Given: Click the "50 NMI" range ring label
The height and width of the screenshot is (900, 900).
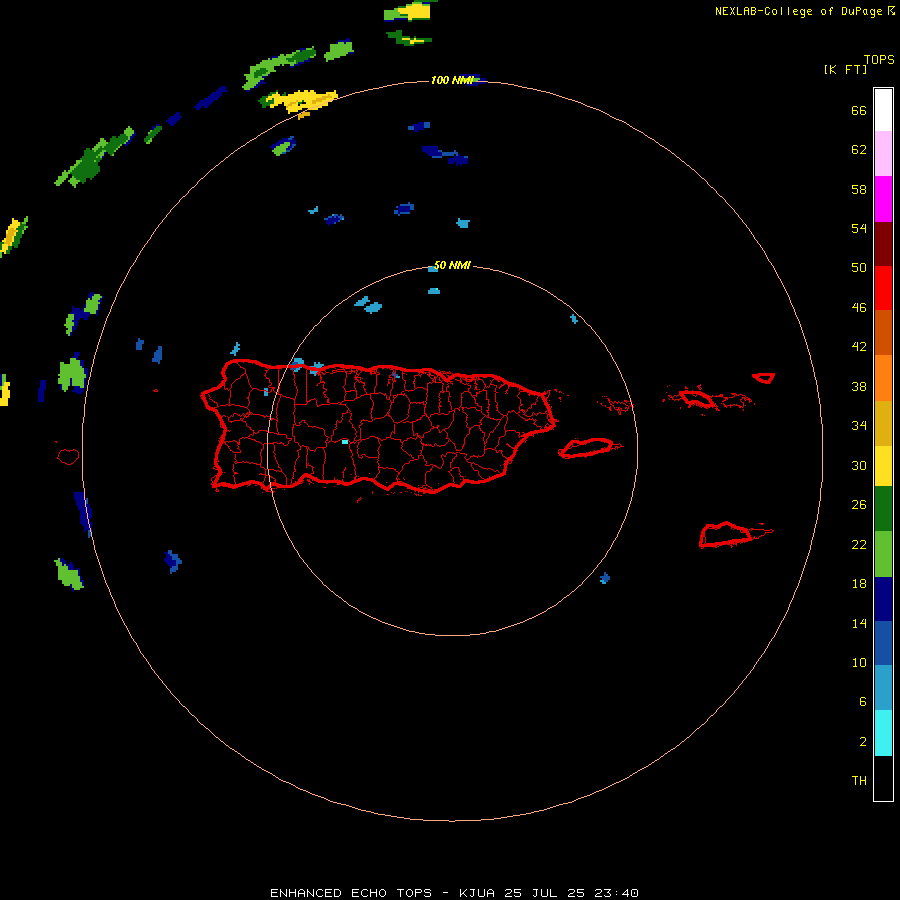Looking at the screenshot, I should point(452,265).
